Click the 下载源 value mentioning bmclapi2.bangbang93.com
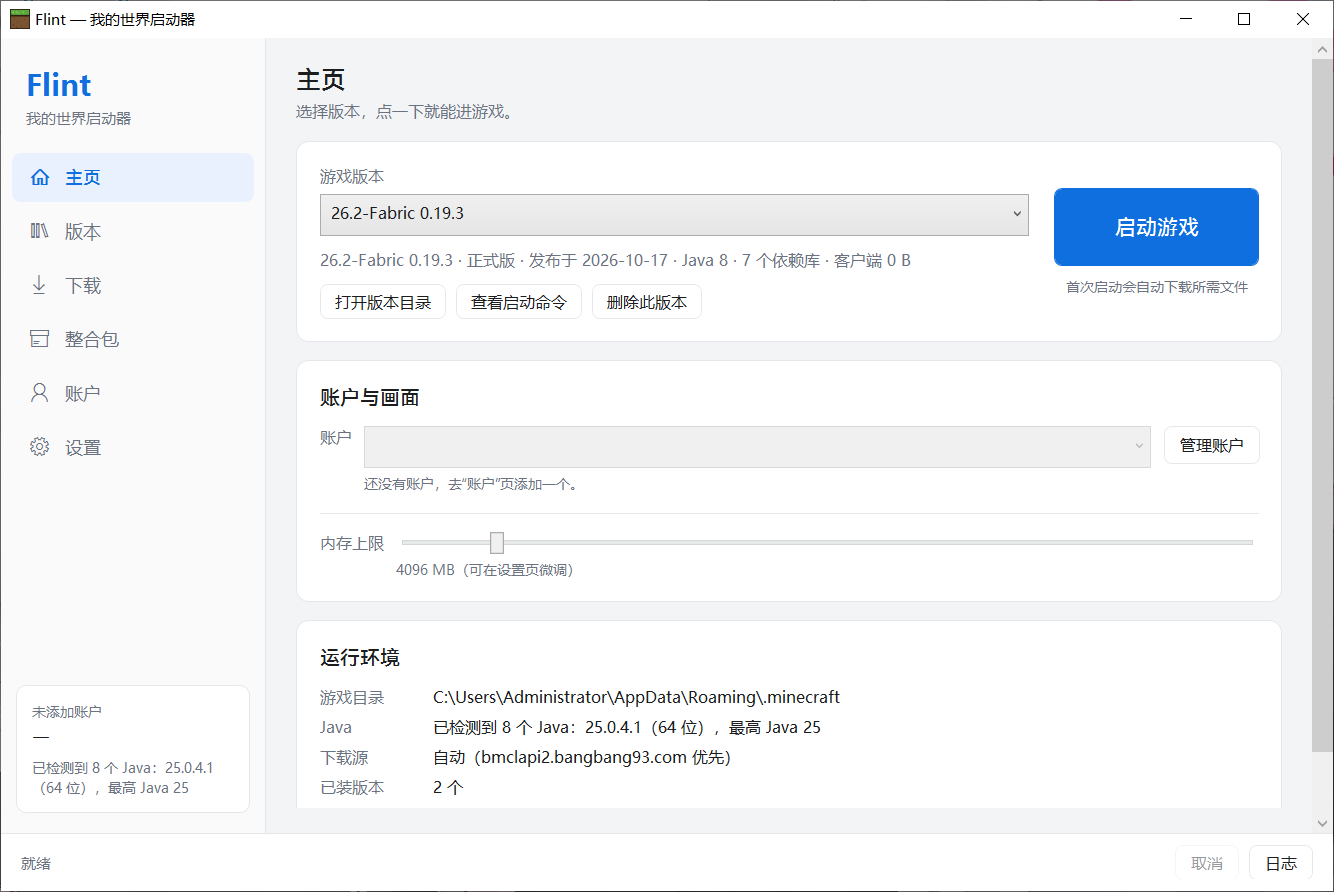Screen dimensions: 1334x892 (x=582, y=757)
